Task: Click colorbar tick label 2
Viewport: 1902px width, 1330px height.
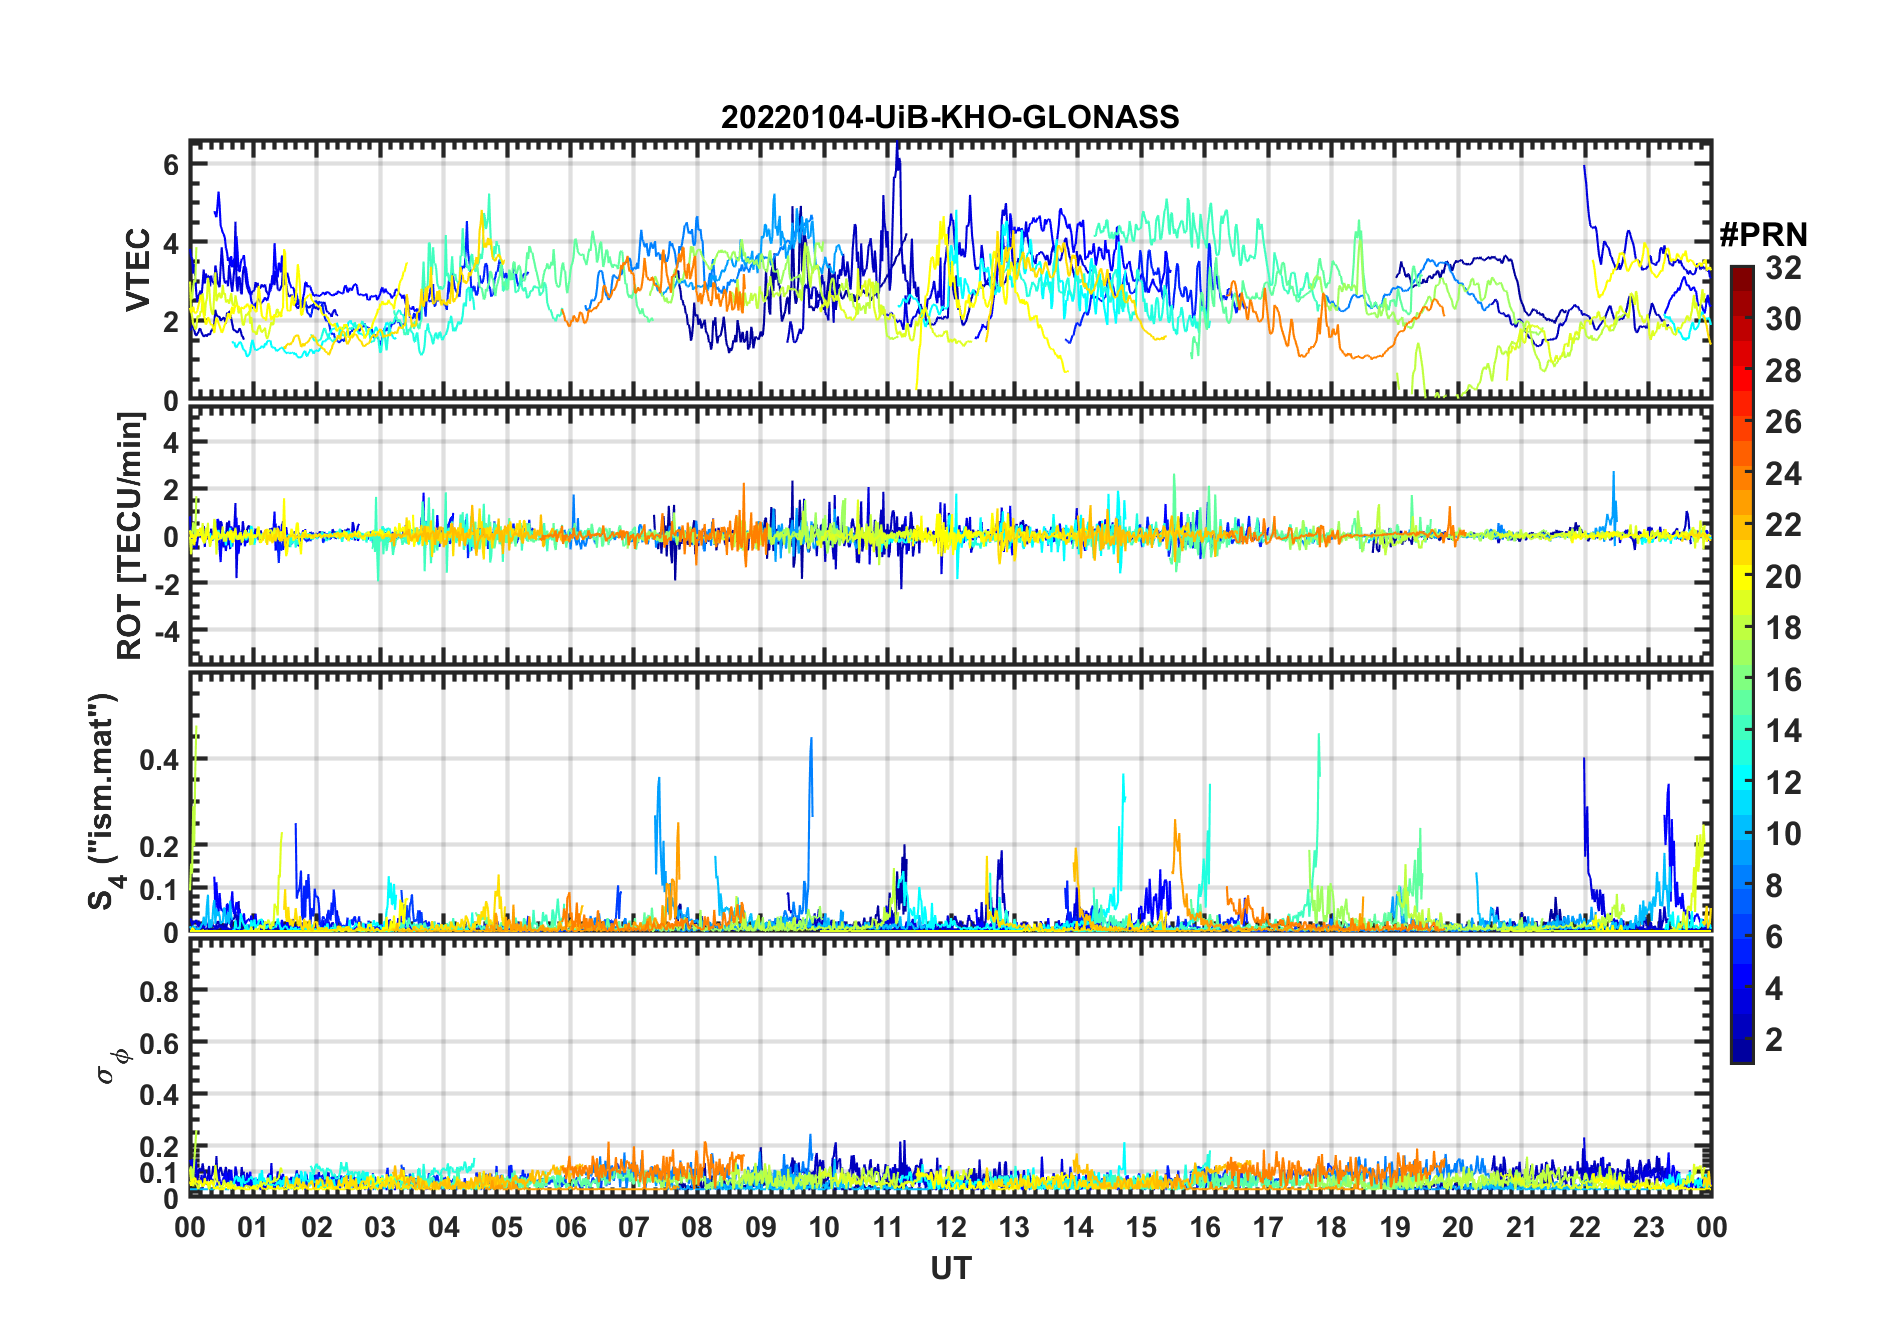Action: click(x=1774, y=1040)
